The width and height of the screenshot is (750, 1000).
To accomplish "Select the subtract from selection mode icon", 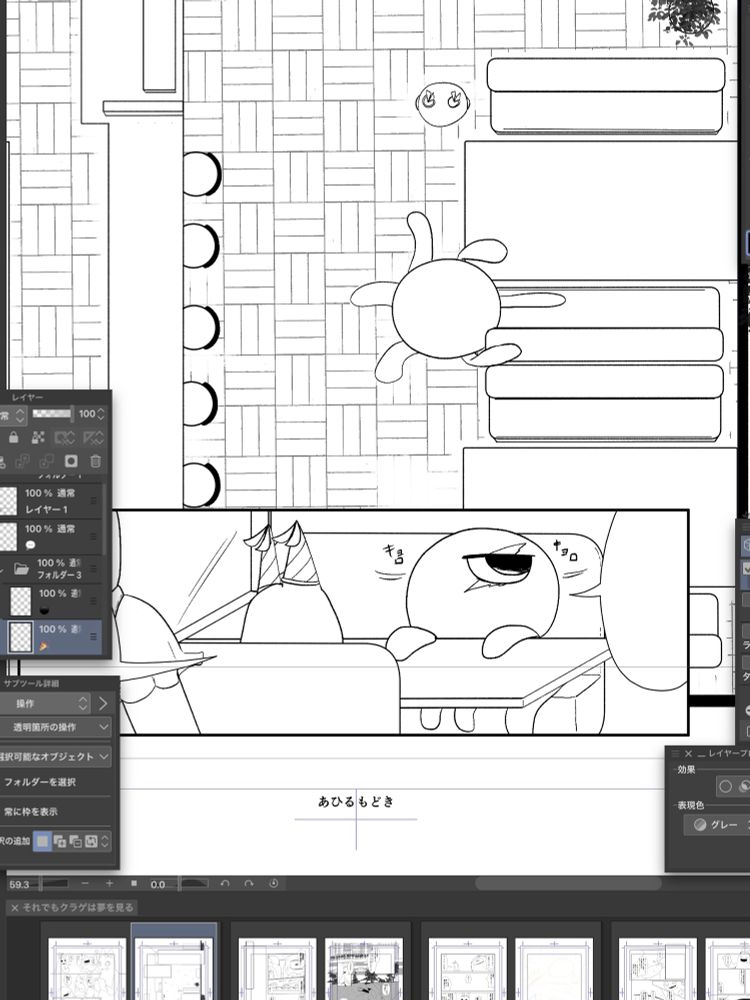I will pos(75,841).
